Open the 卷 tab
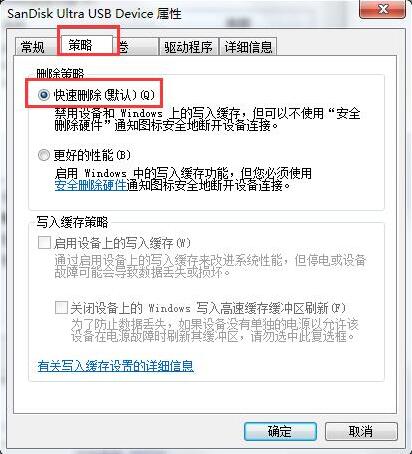Image resolution: width=412 pixels, height=454 pixels. 137,47
